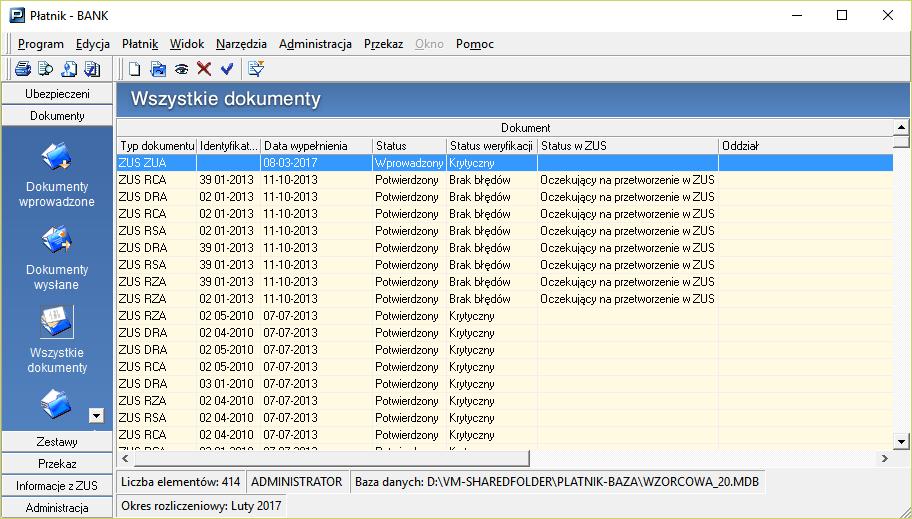Image resolution: width=912 pixels, height=519 pixels.
Task: Click the horizontal scrollbar thumb
Action: click(x=331, y=458)
